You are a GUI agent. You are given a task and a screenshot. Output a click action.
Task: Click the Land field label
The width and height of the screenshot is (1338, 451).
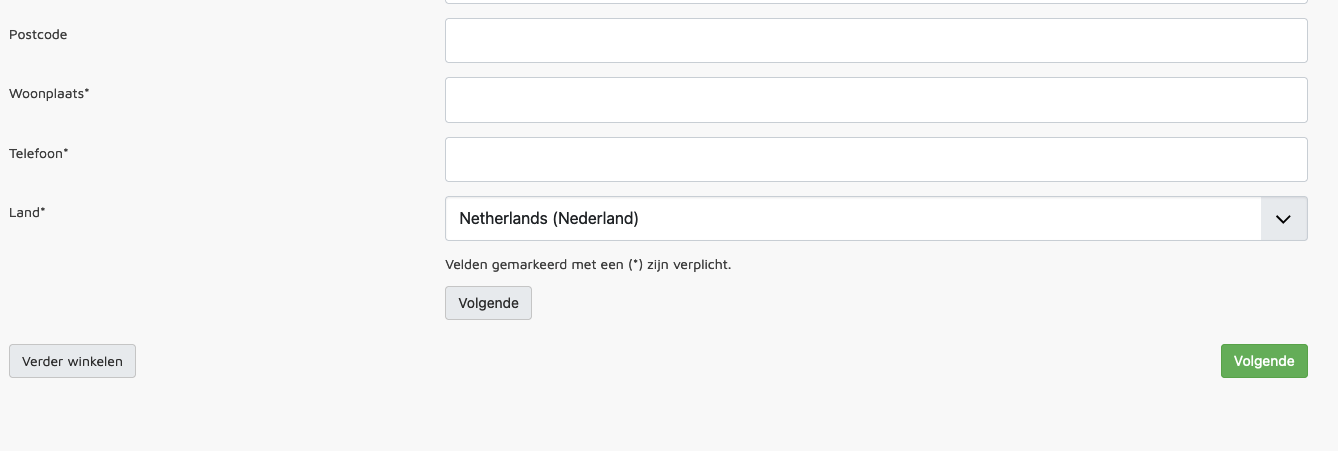click(24, 212)
